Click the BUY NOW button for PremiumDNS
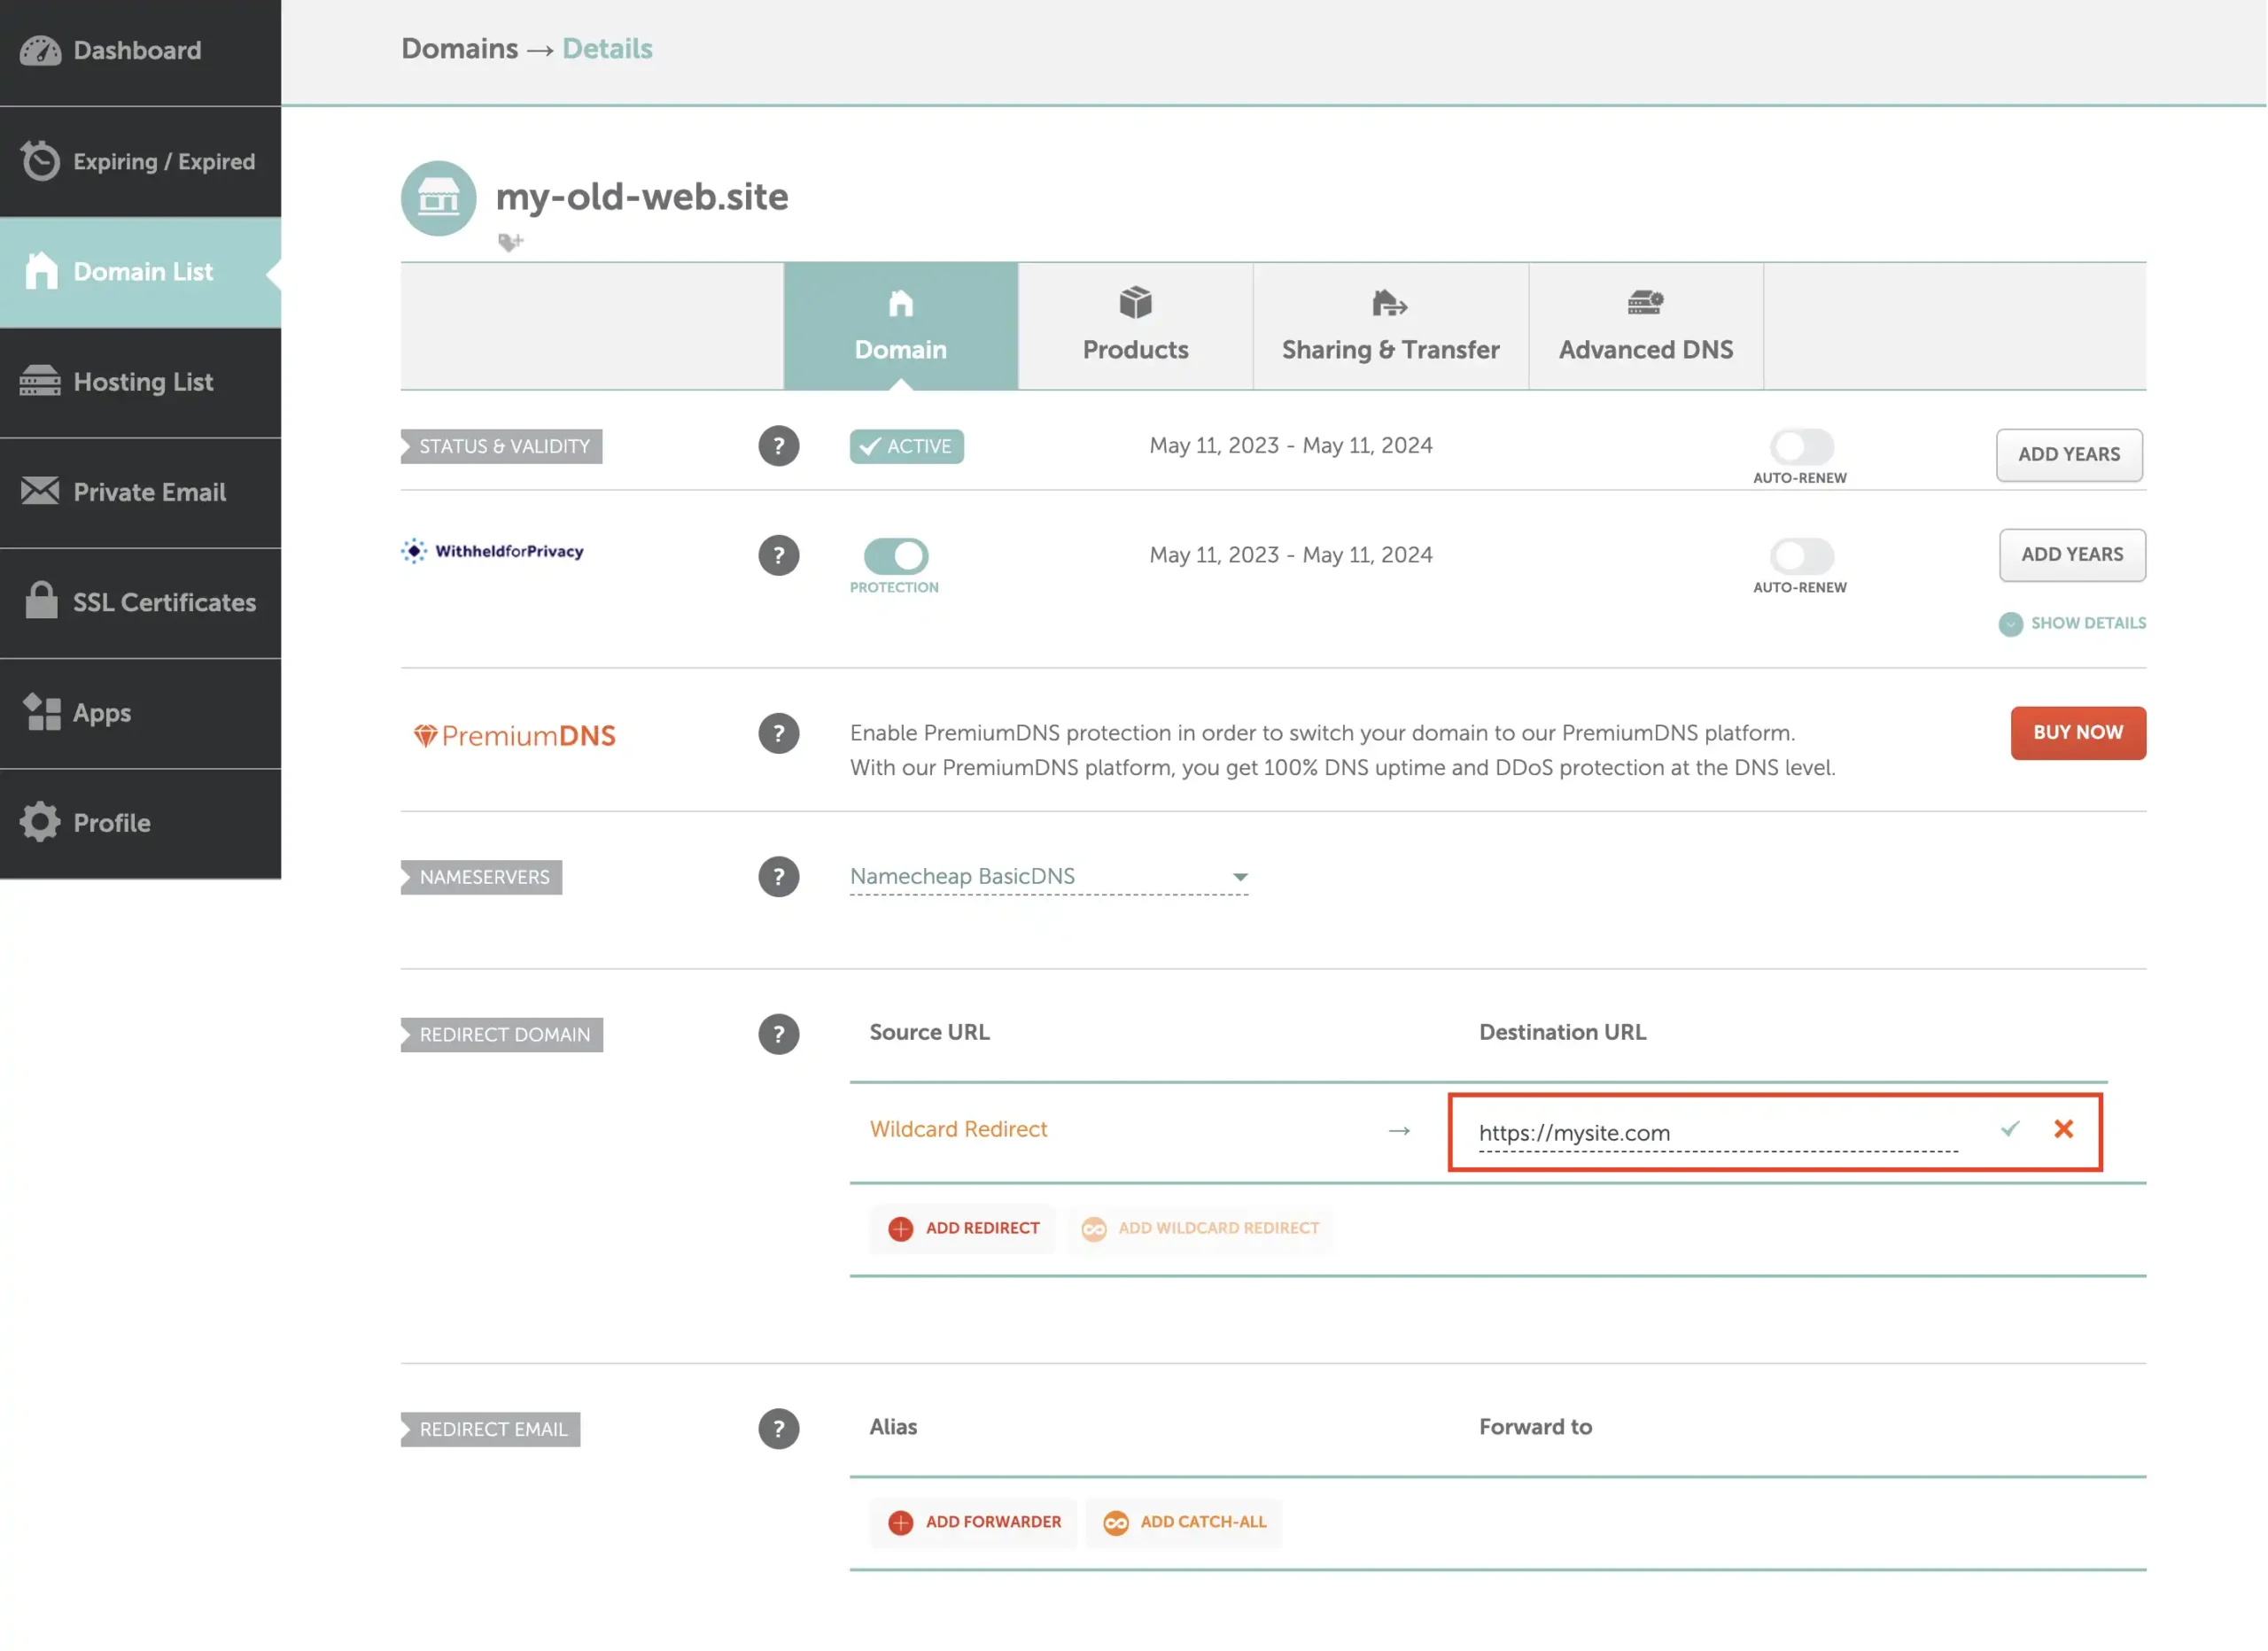Viewport: 2268px width, 1651px height. coord(2078,731)
